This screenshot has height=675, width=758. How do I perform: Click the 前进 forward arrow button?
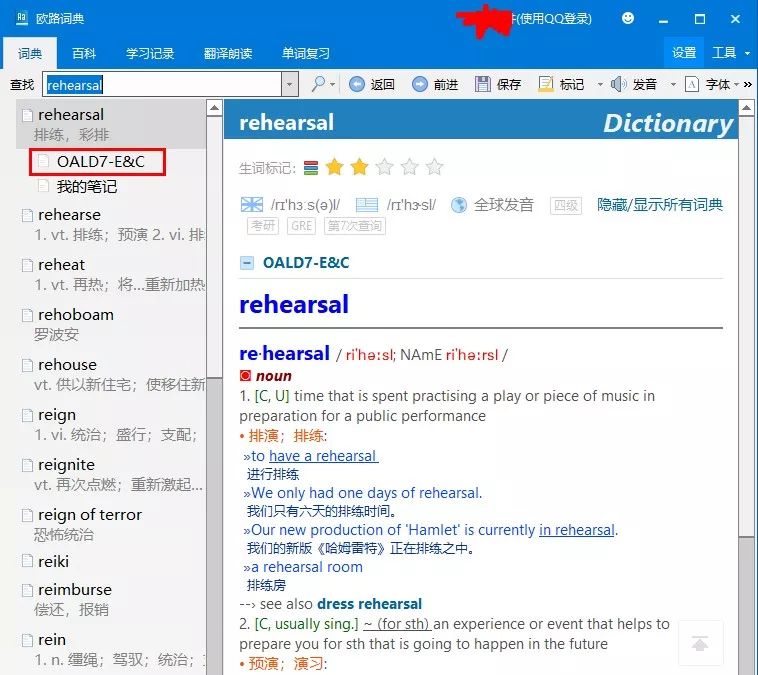420,84
